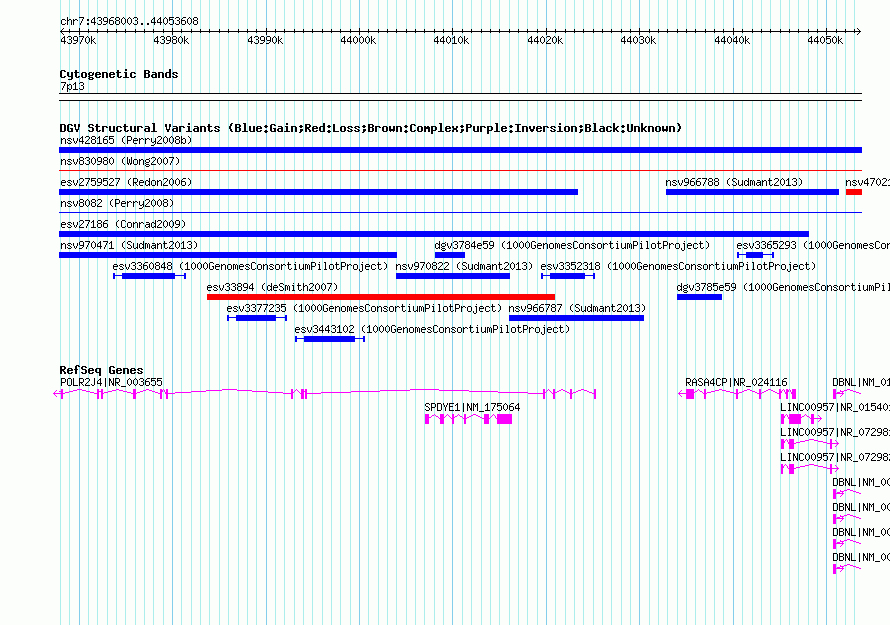Viewport: 890px width, 625px height.
Task: Click the 43970k ruler tick label
Action: [x=78, y=41]
